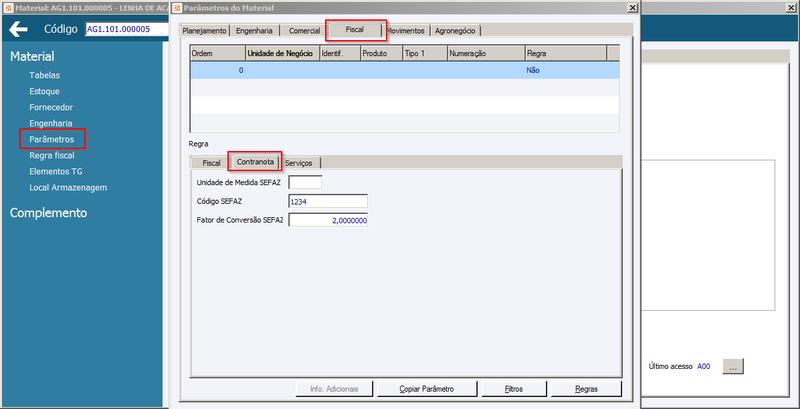Select the grid cell with Ordem 0
Screen dimensions: 800x409
(x=218, y=70)
